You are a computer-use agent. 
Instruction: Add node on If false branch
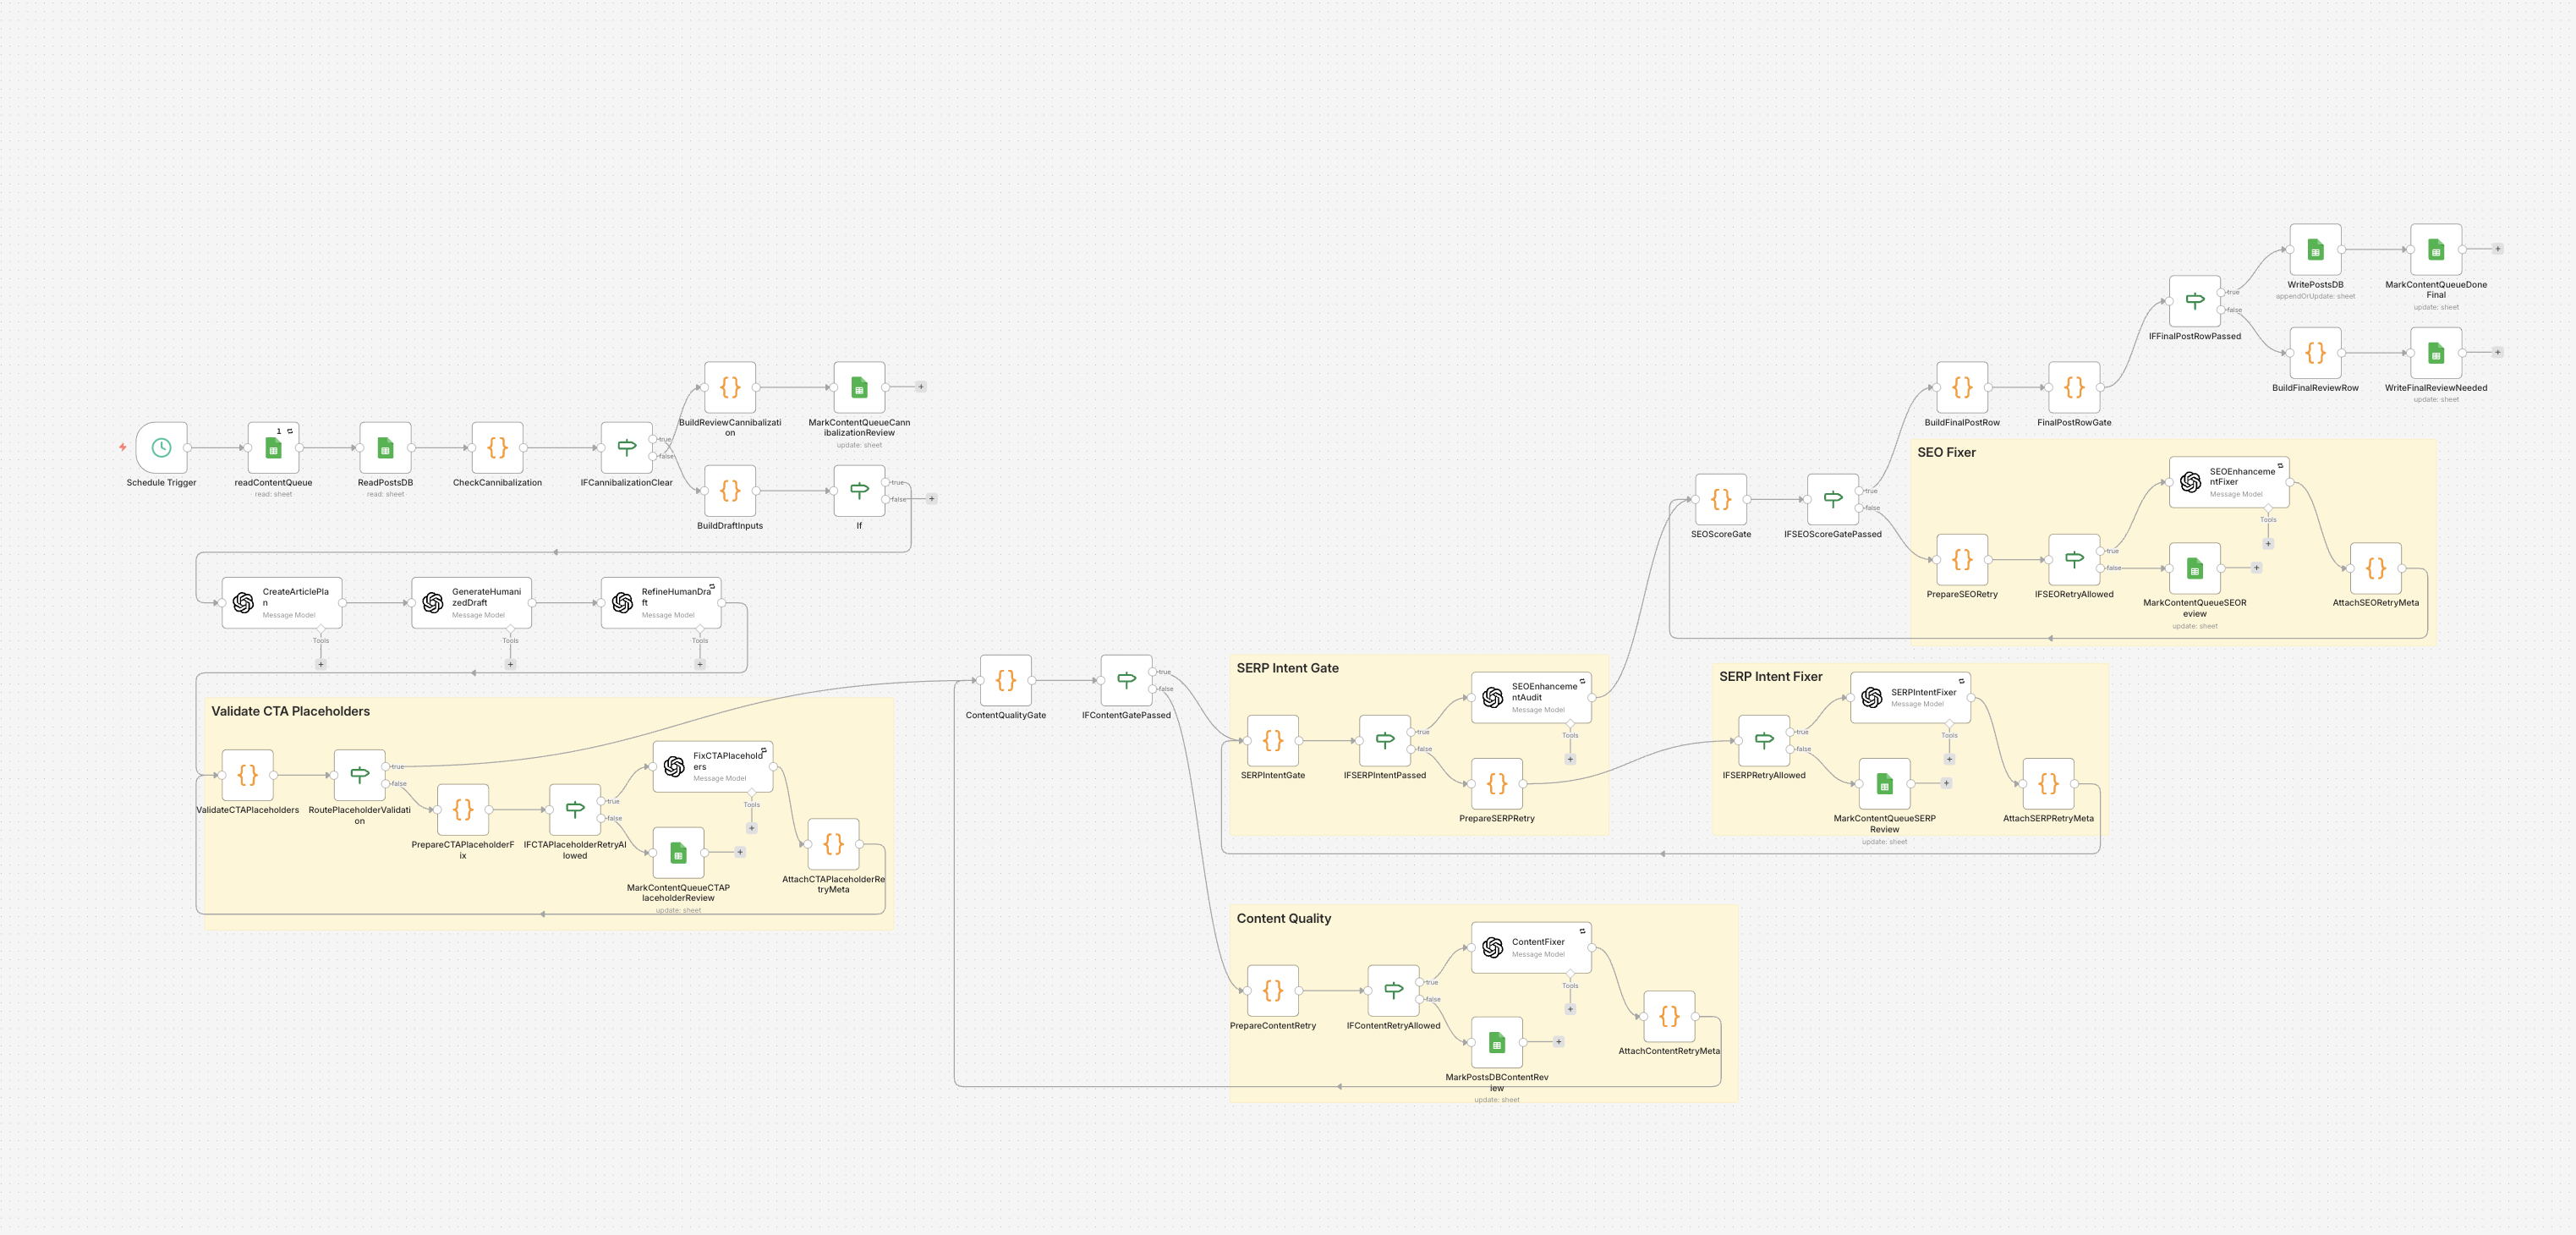point(931,498)
